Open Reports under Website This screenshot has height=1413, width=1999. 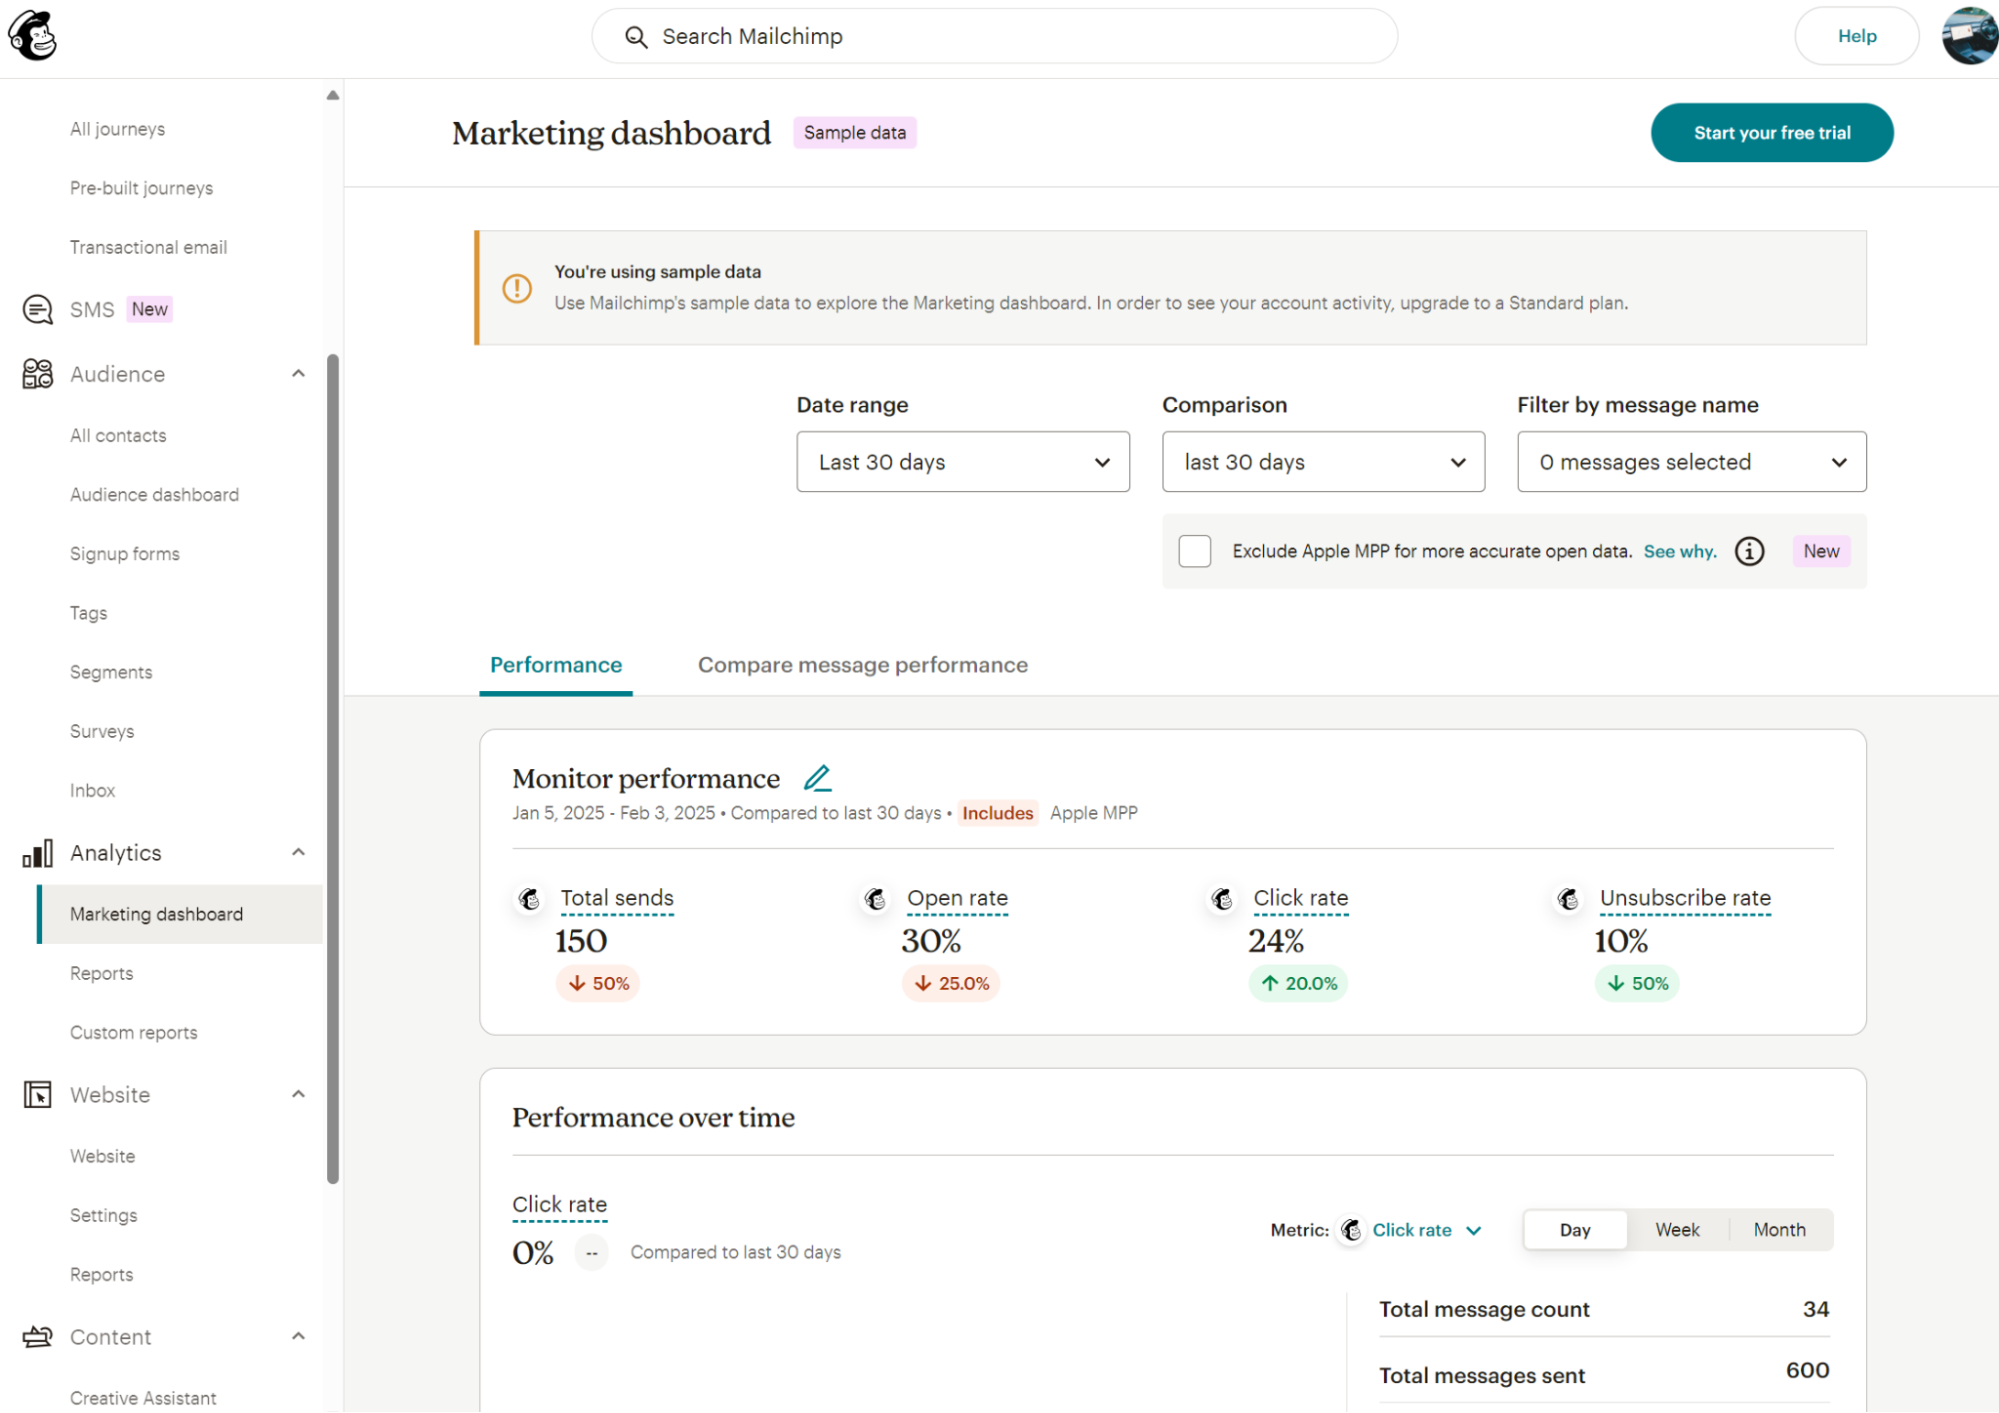point(101,1275)
